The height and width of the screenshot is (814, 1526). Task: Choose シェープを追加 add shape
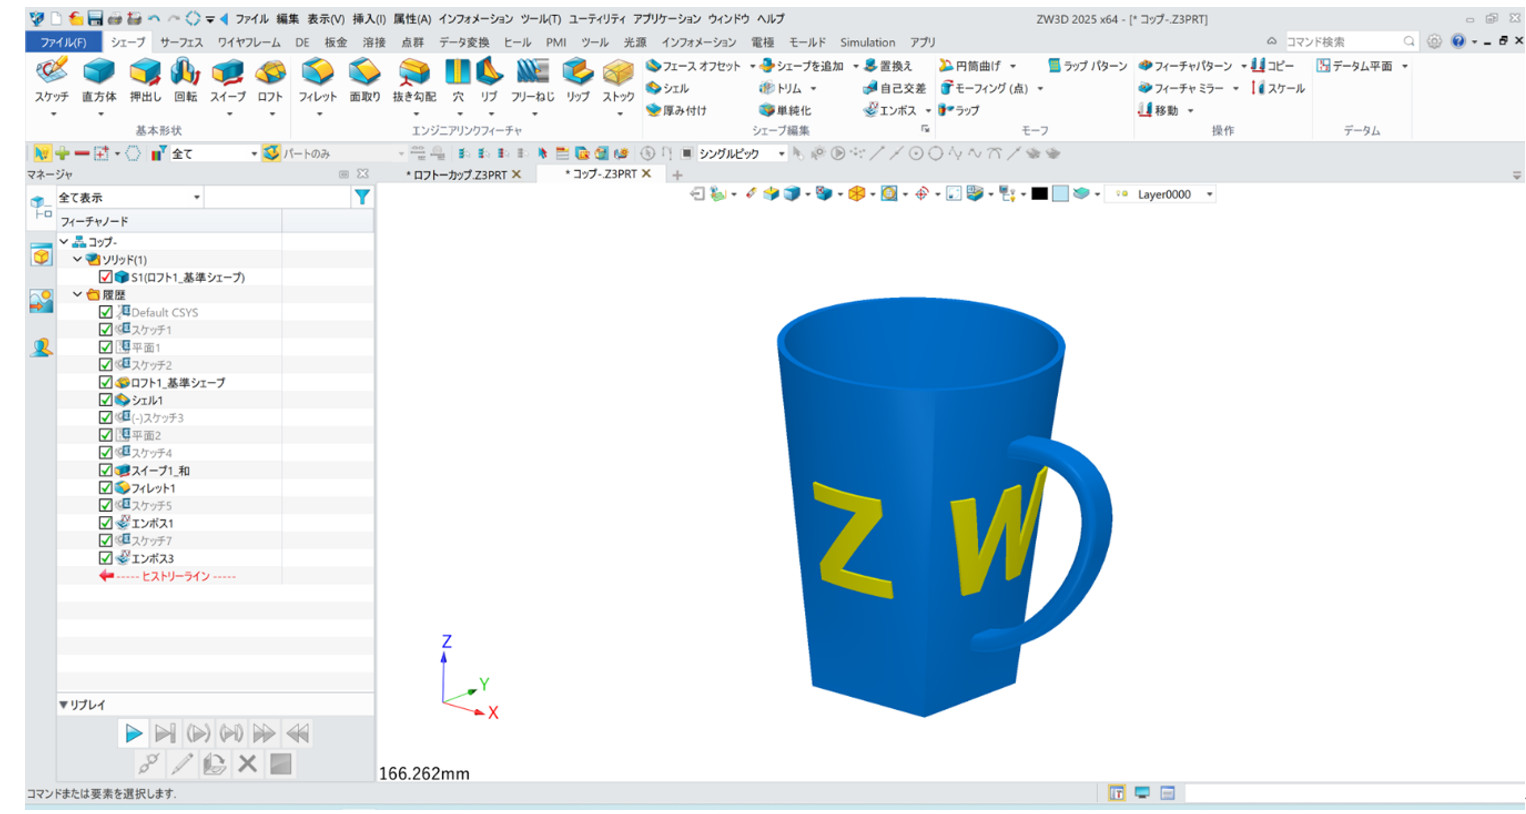(x=802, y=66)
